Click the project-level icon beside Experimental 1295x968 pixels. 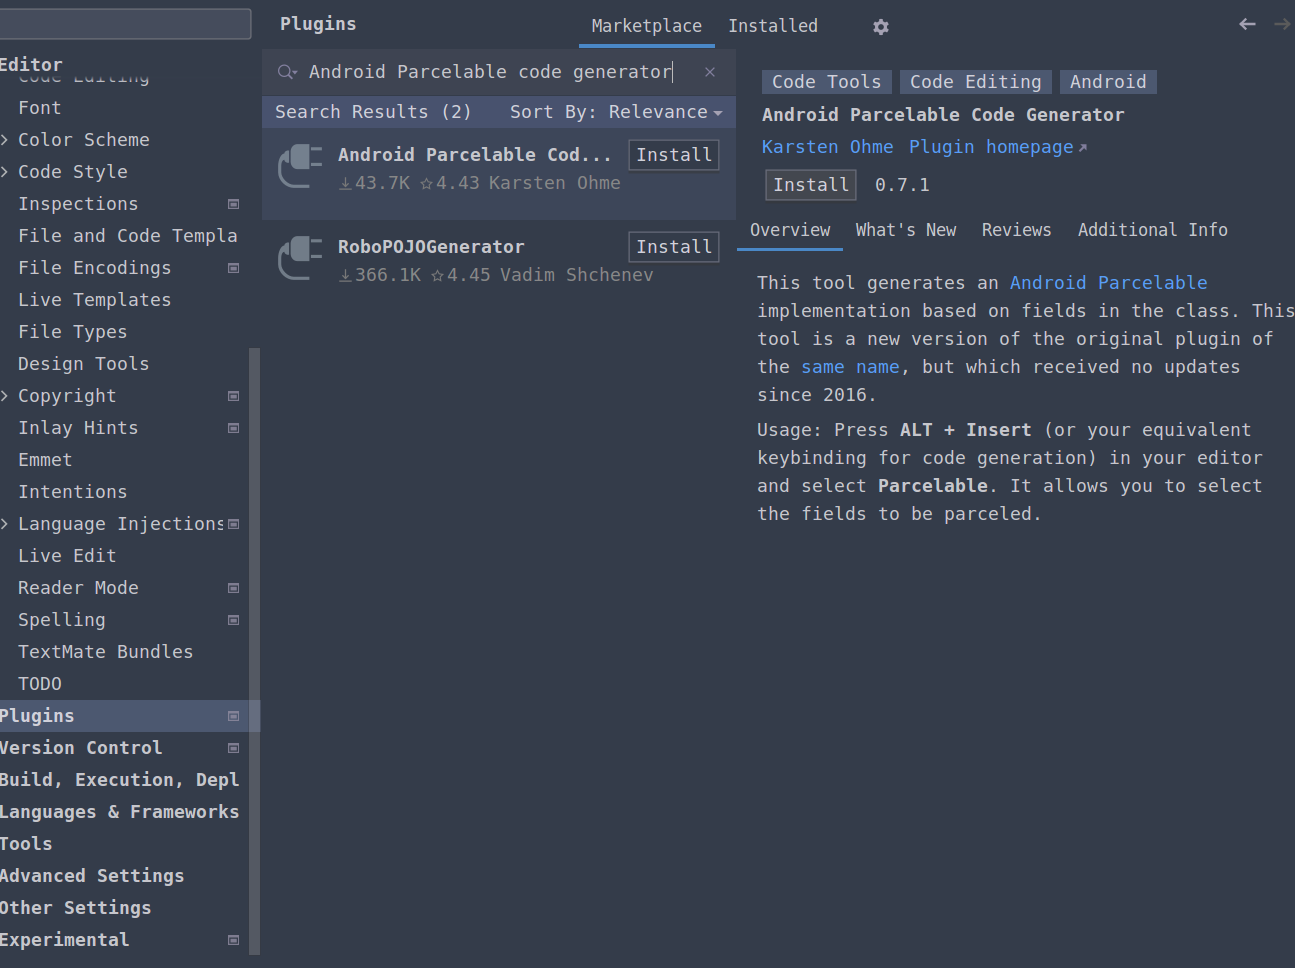(233, 940)
